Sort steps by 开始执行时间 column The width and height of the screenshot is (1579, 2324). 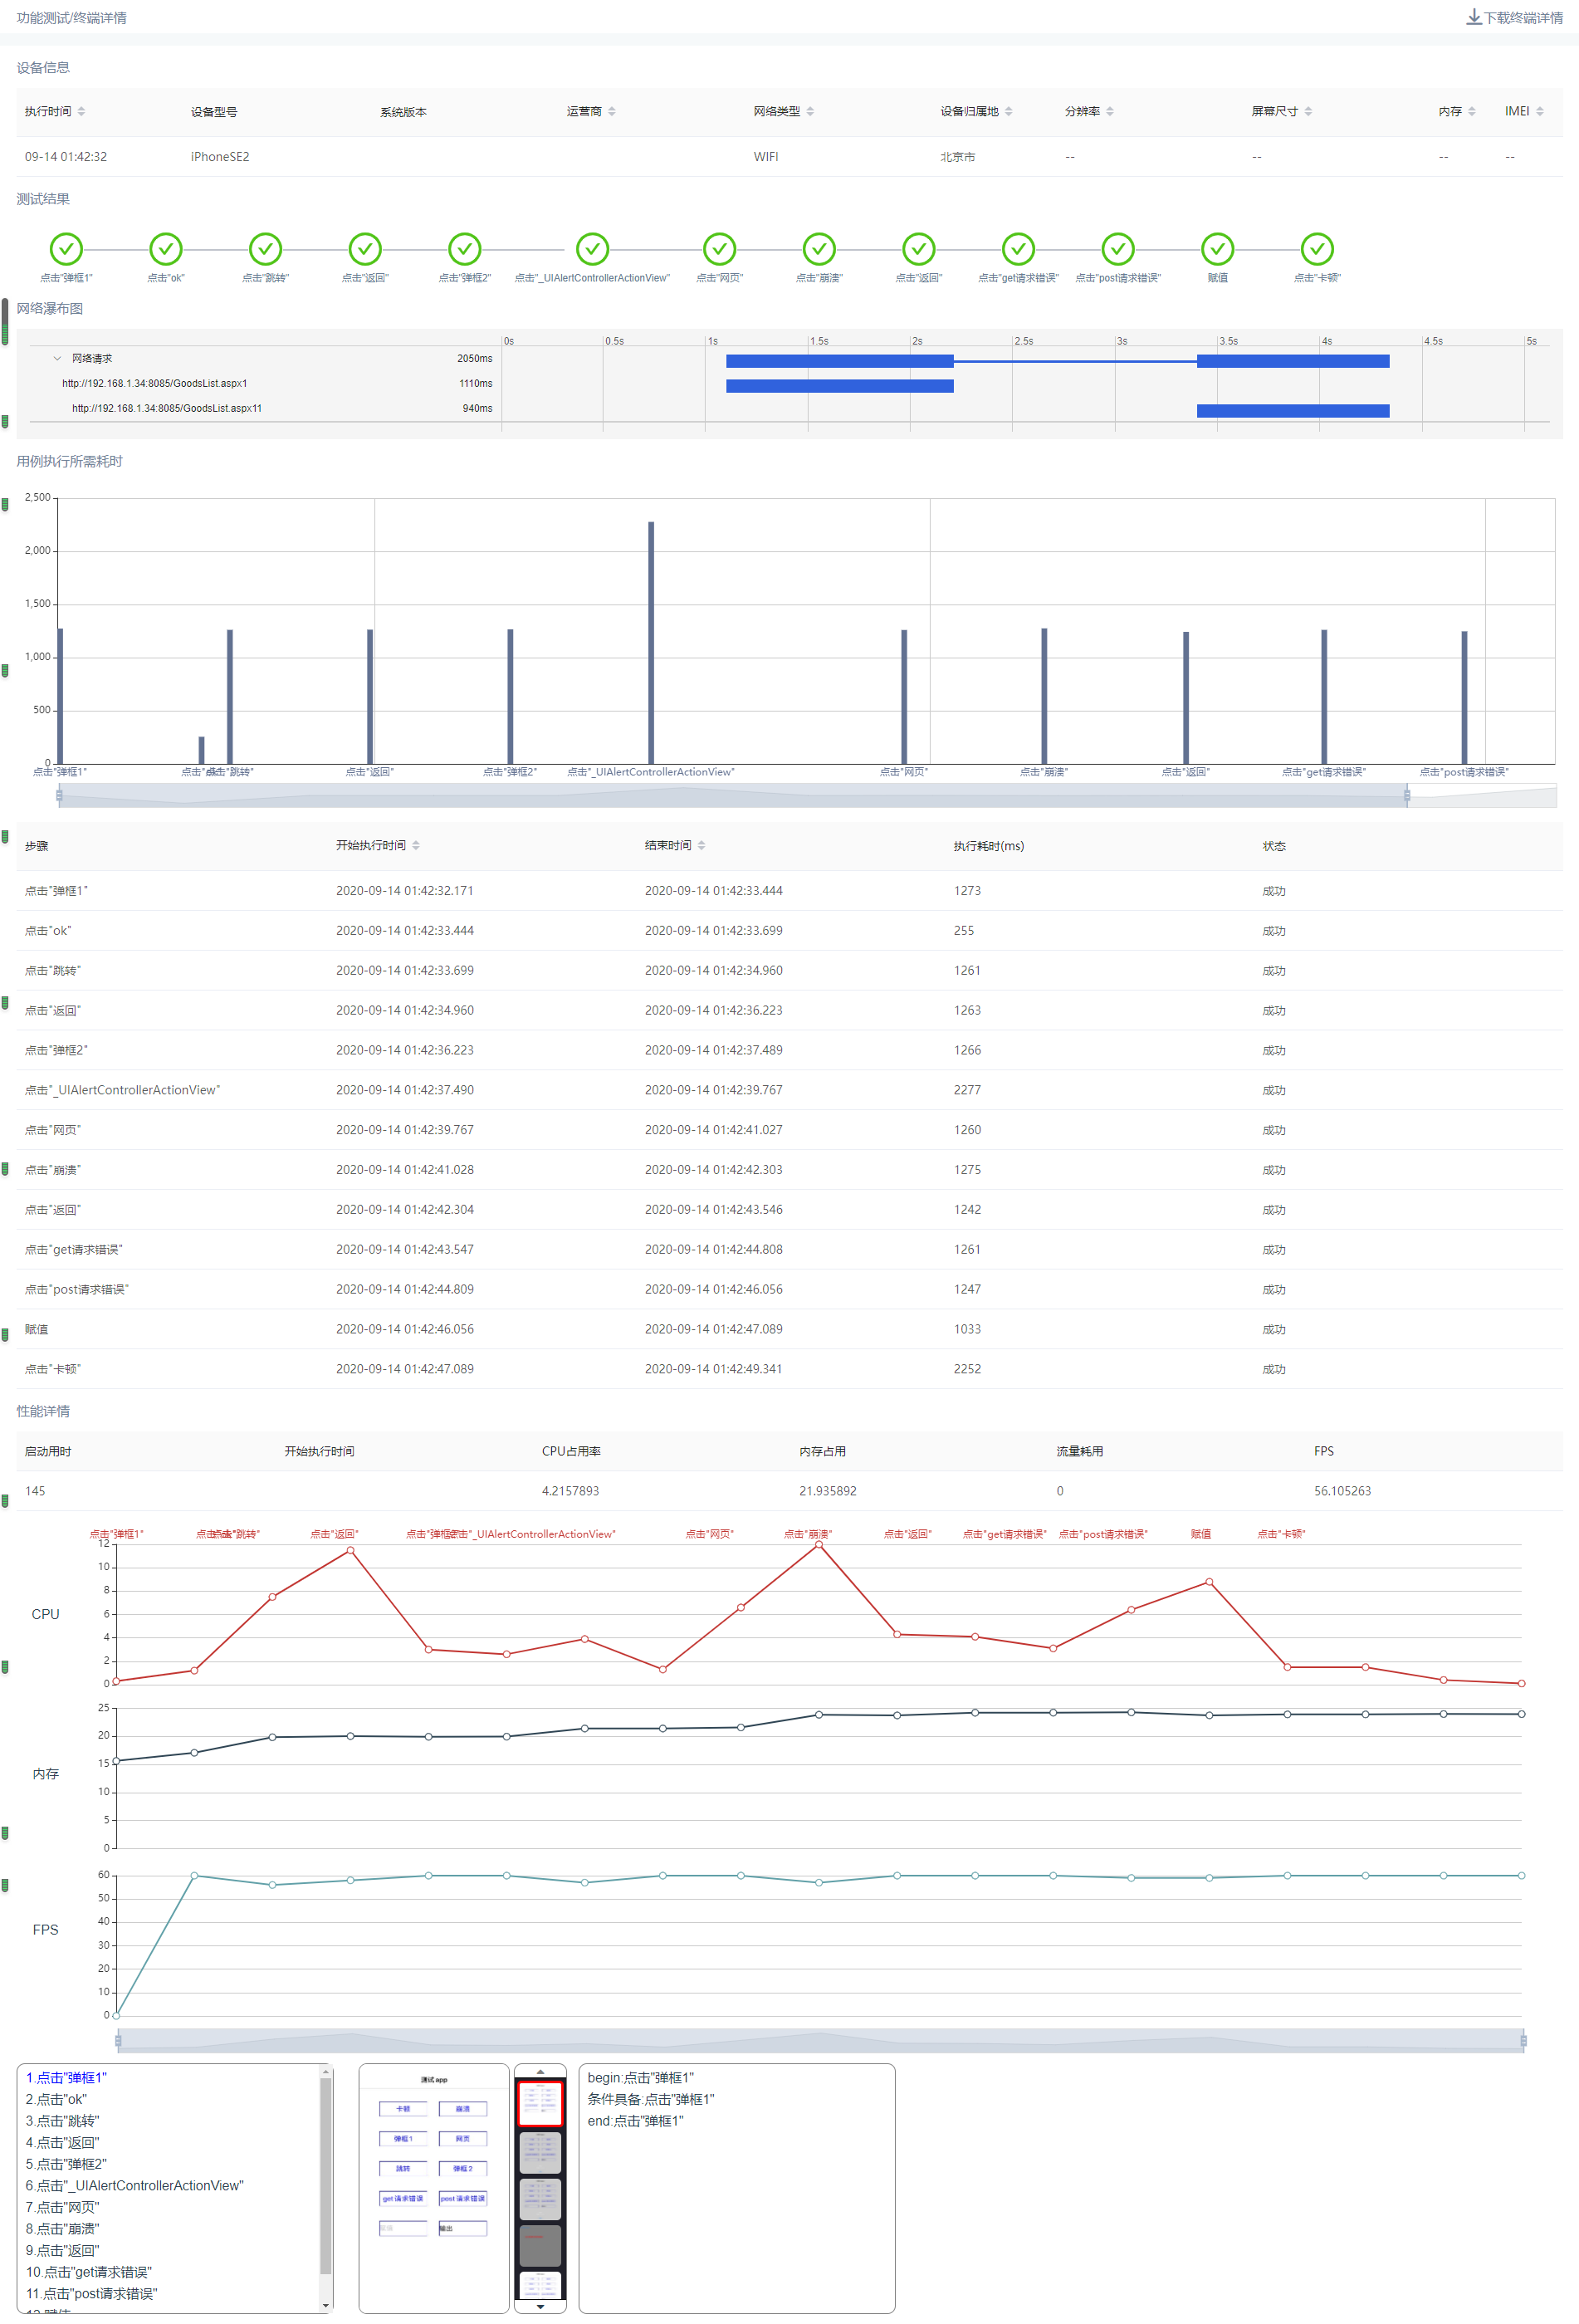[x=415, y=845]
